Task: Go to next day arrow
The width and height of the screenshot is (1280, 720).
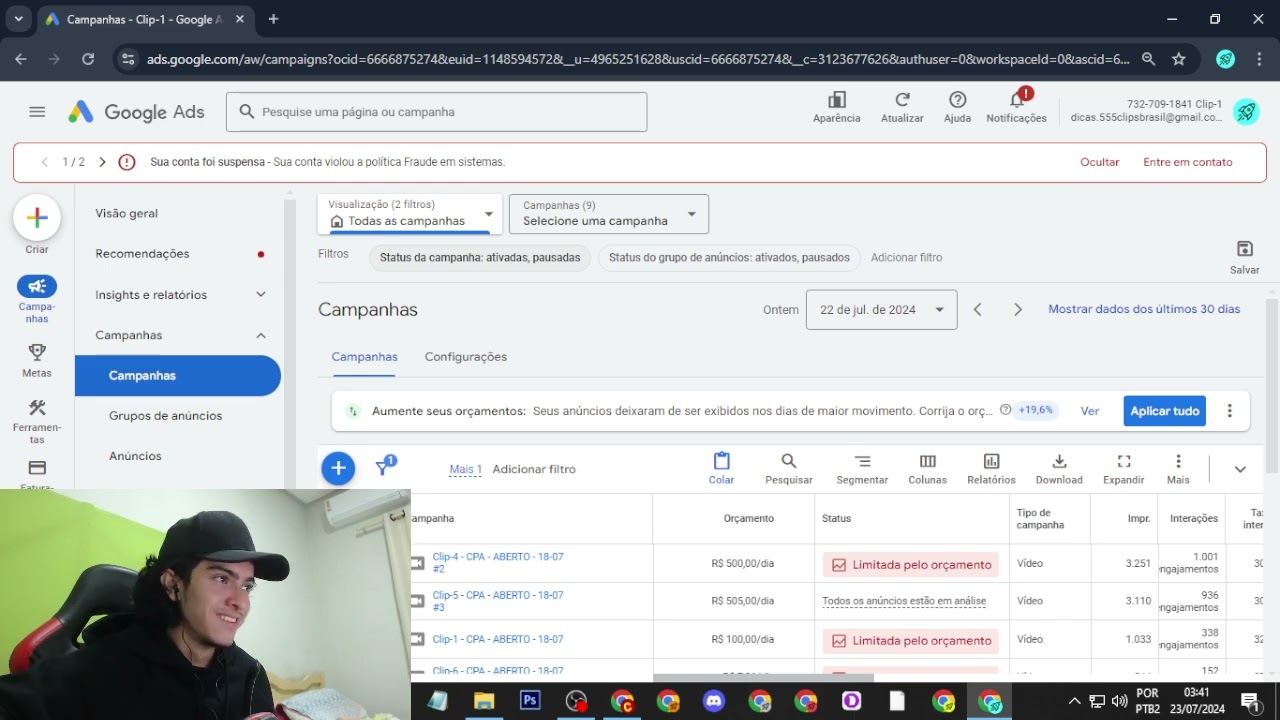Action: (1018, 310)
